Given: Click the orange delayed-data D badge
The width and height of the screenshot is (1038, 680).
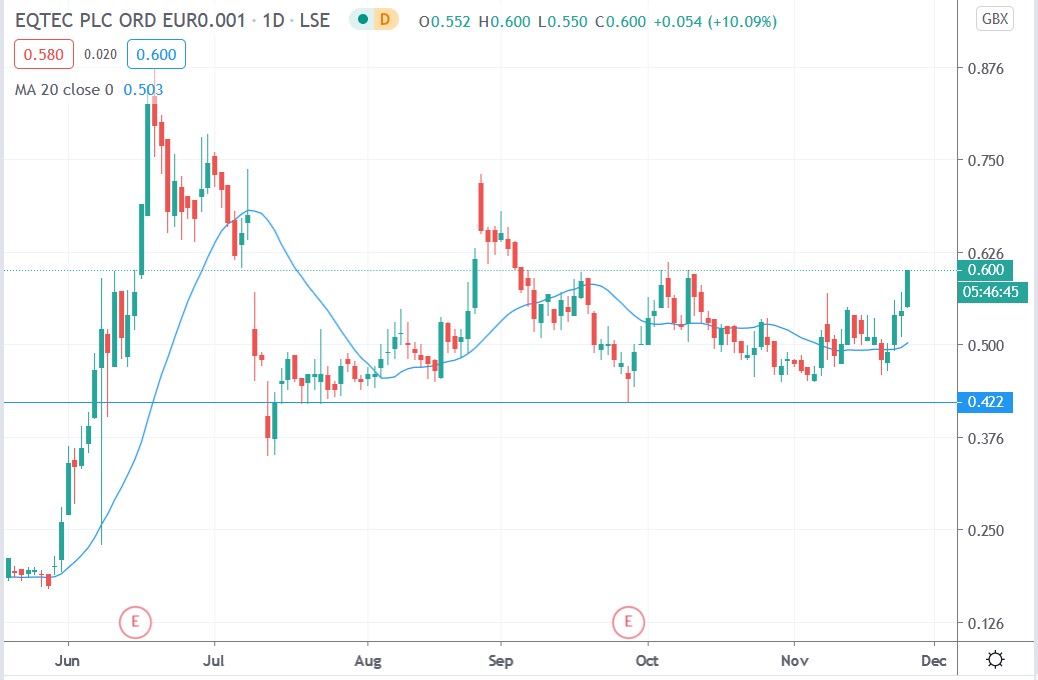Looking at the screenshot, I should point(383,21).
